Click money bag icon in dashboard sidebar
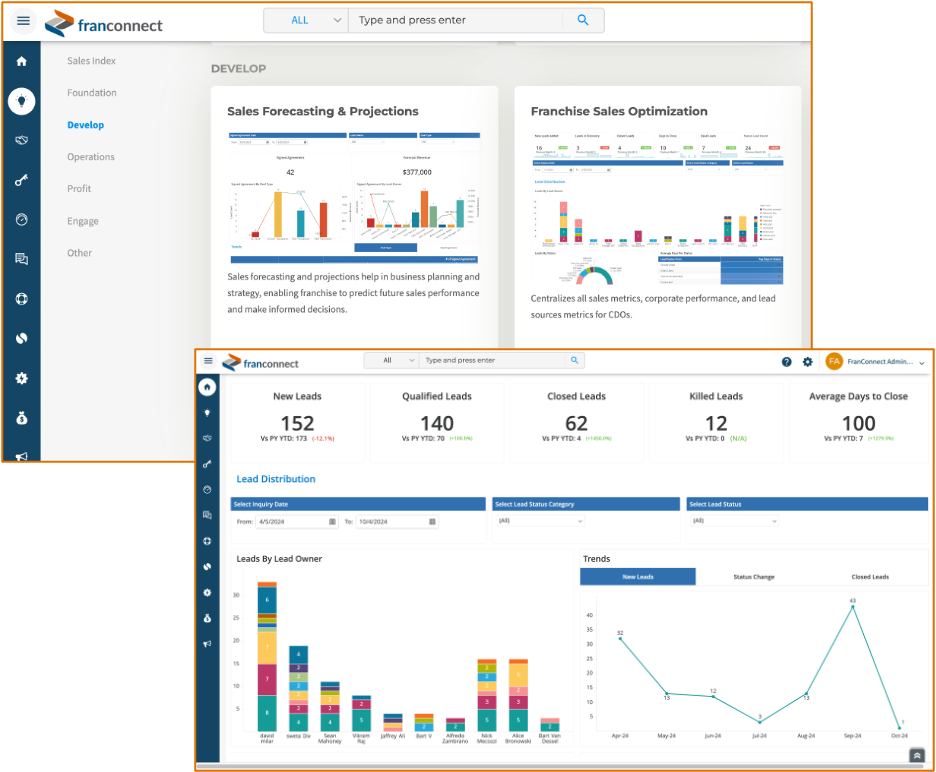This screenshot has width=936, height=772. [x=207, y=618]
